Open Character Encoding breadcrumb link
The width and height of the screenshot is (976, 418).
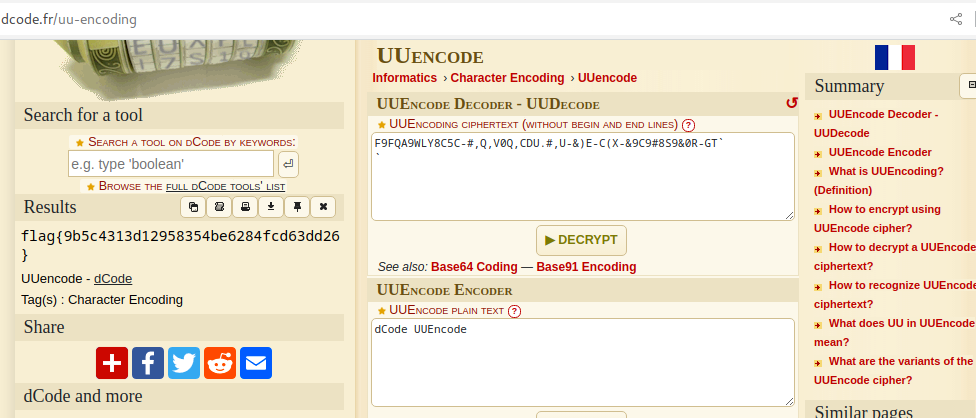point(507,78)
